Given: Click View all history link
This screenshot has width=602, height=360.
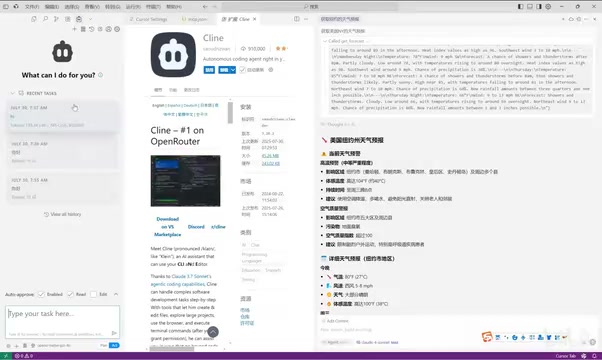Looking at the screenshot, I should 63,214.
